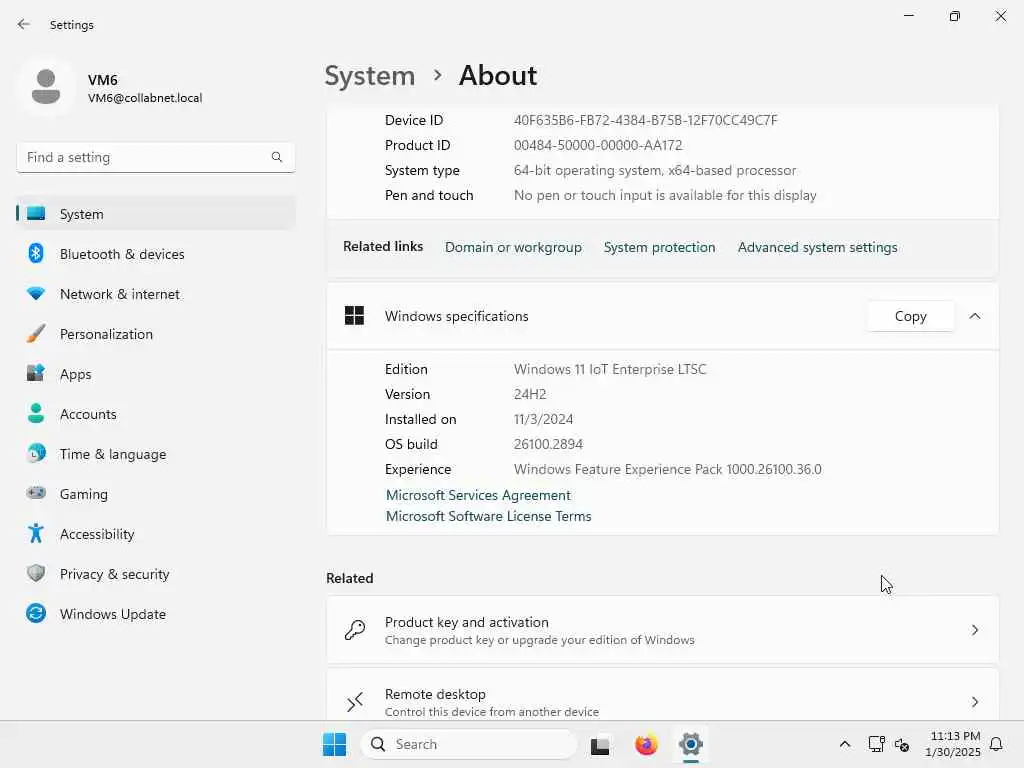
Task: Click the 64-bit operating system type text
Action: [654, 170]
